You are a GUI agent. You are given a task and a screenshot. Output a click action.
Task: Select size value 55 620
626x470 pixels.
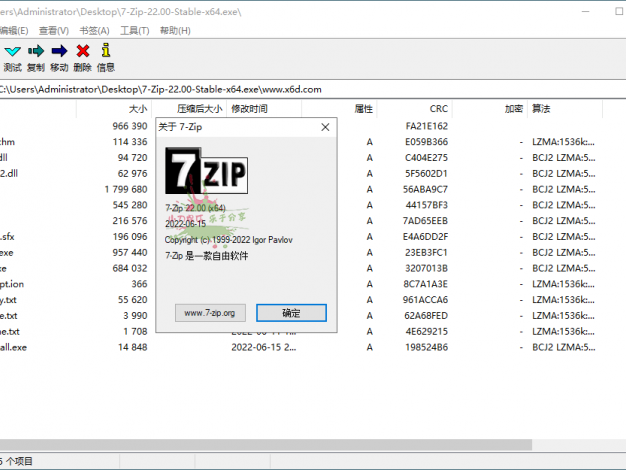[x=133, y=300]
